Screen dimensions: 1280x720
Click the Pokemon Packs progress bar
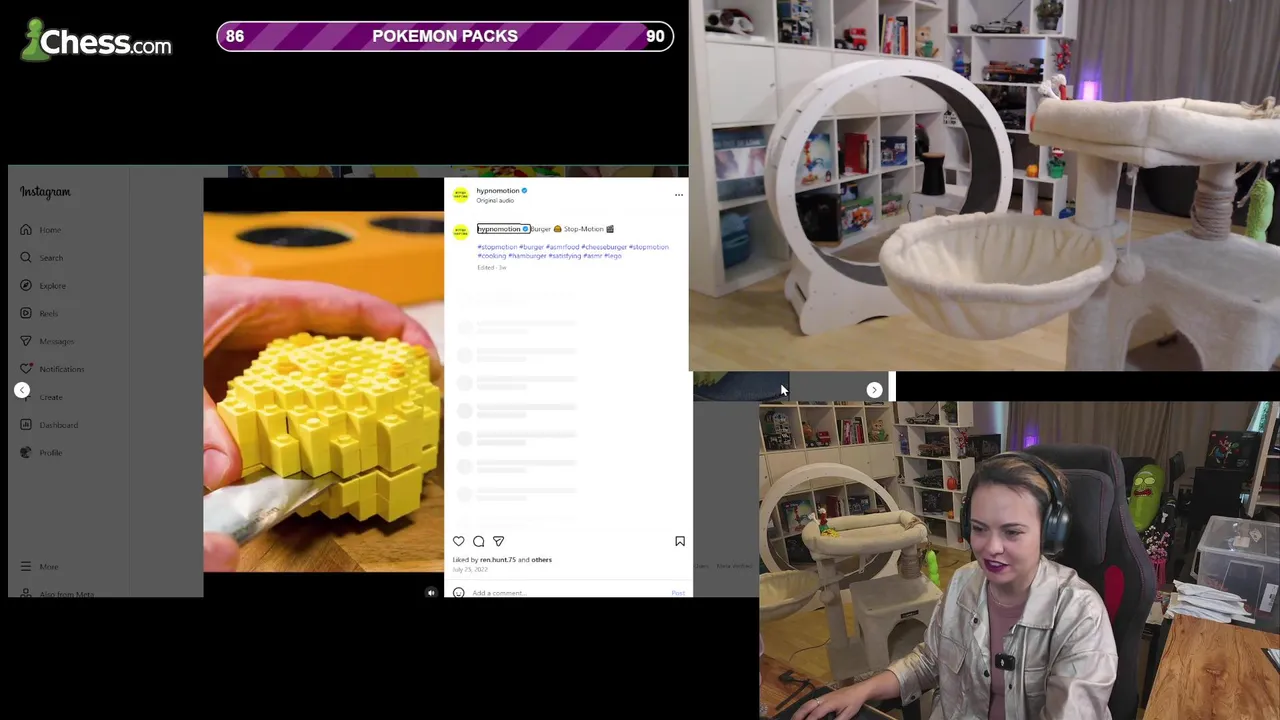pyautogui.click(x=445, y=36)
